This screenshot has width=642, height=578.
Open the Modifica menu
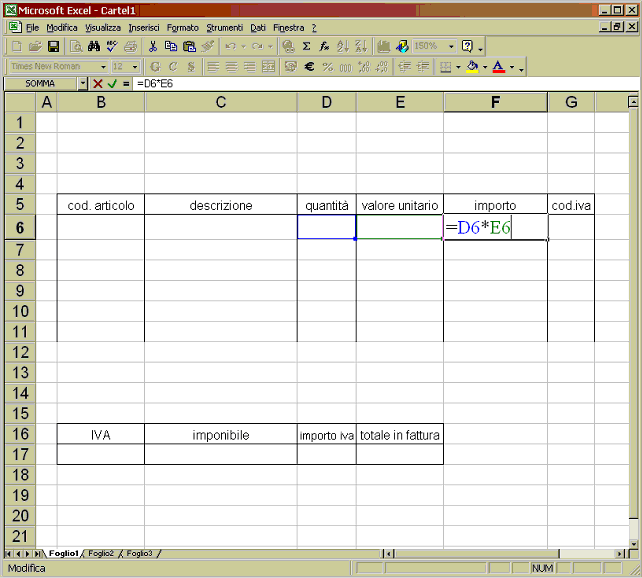click(x=62, y=28)
